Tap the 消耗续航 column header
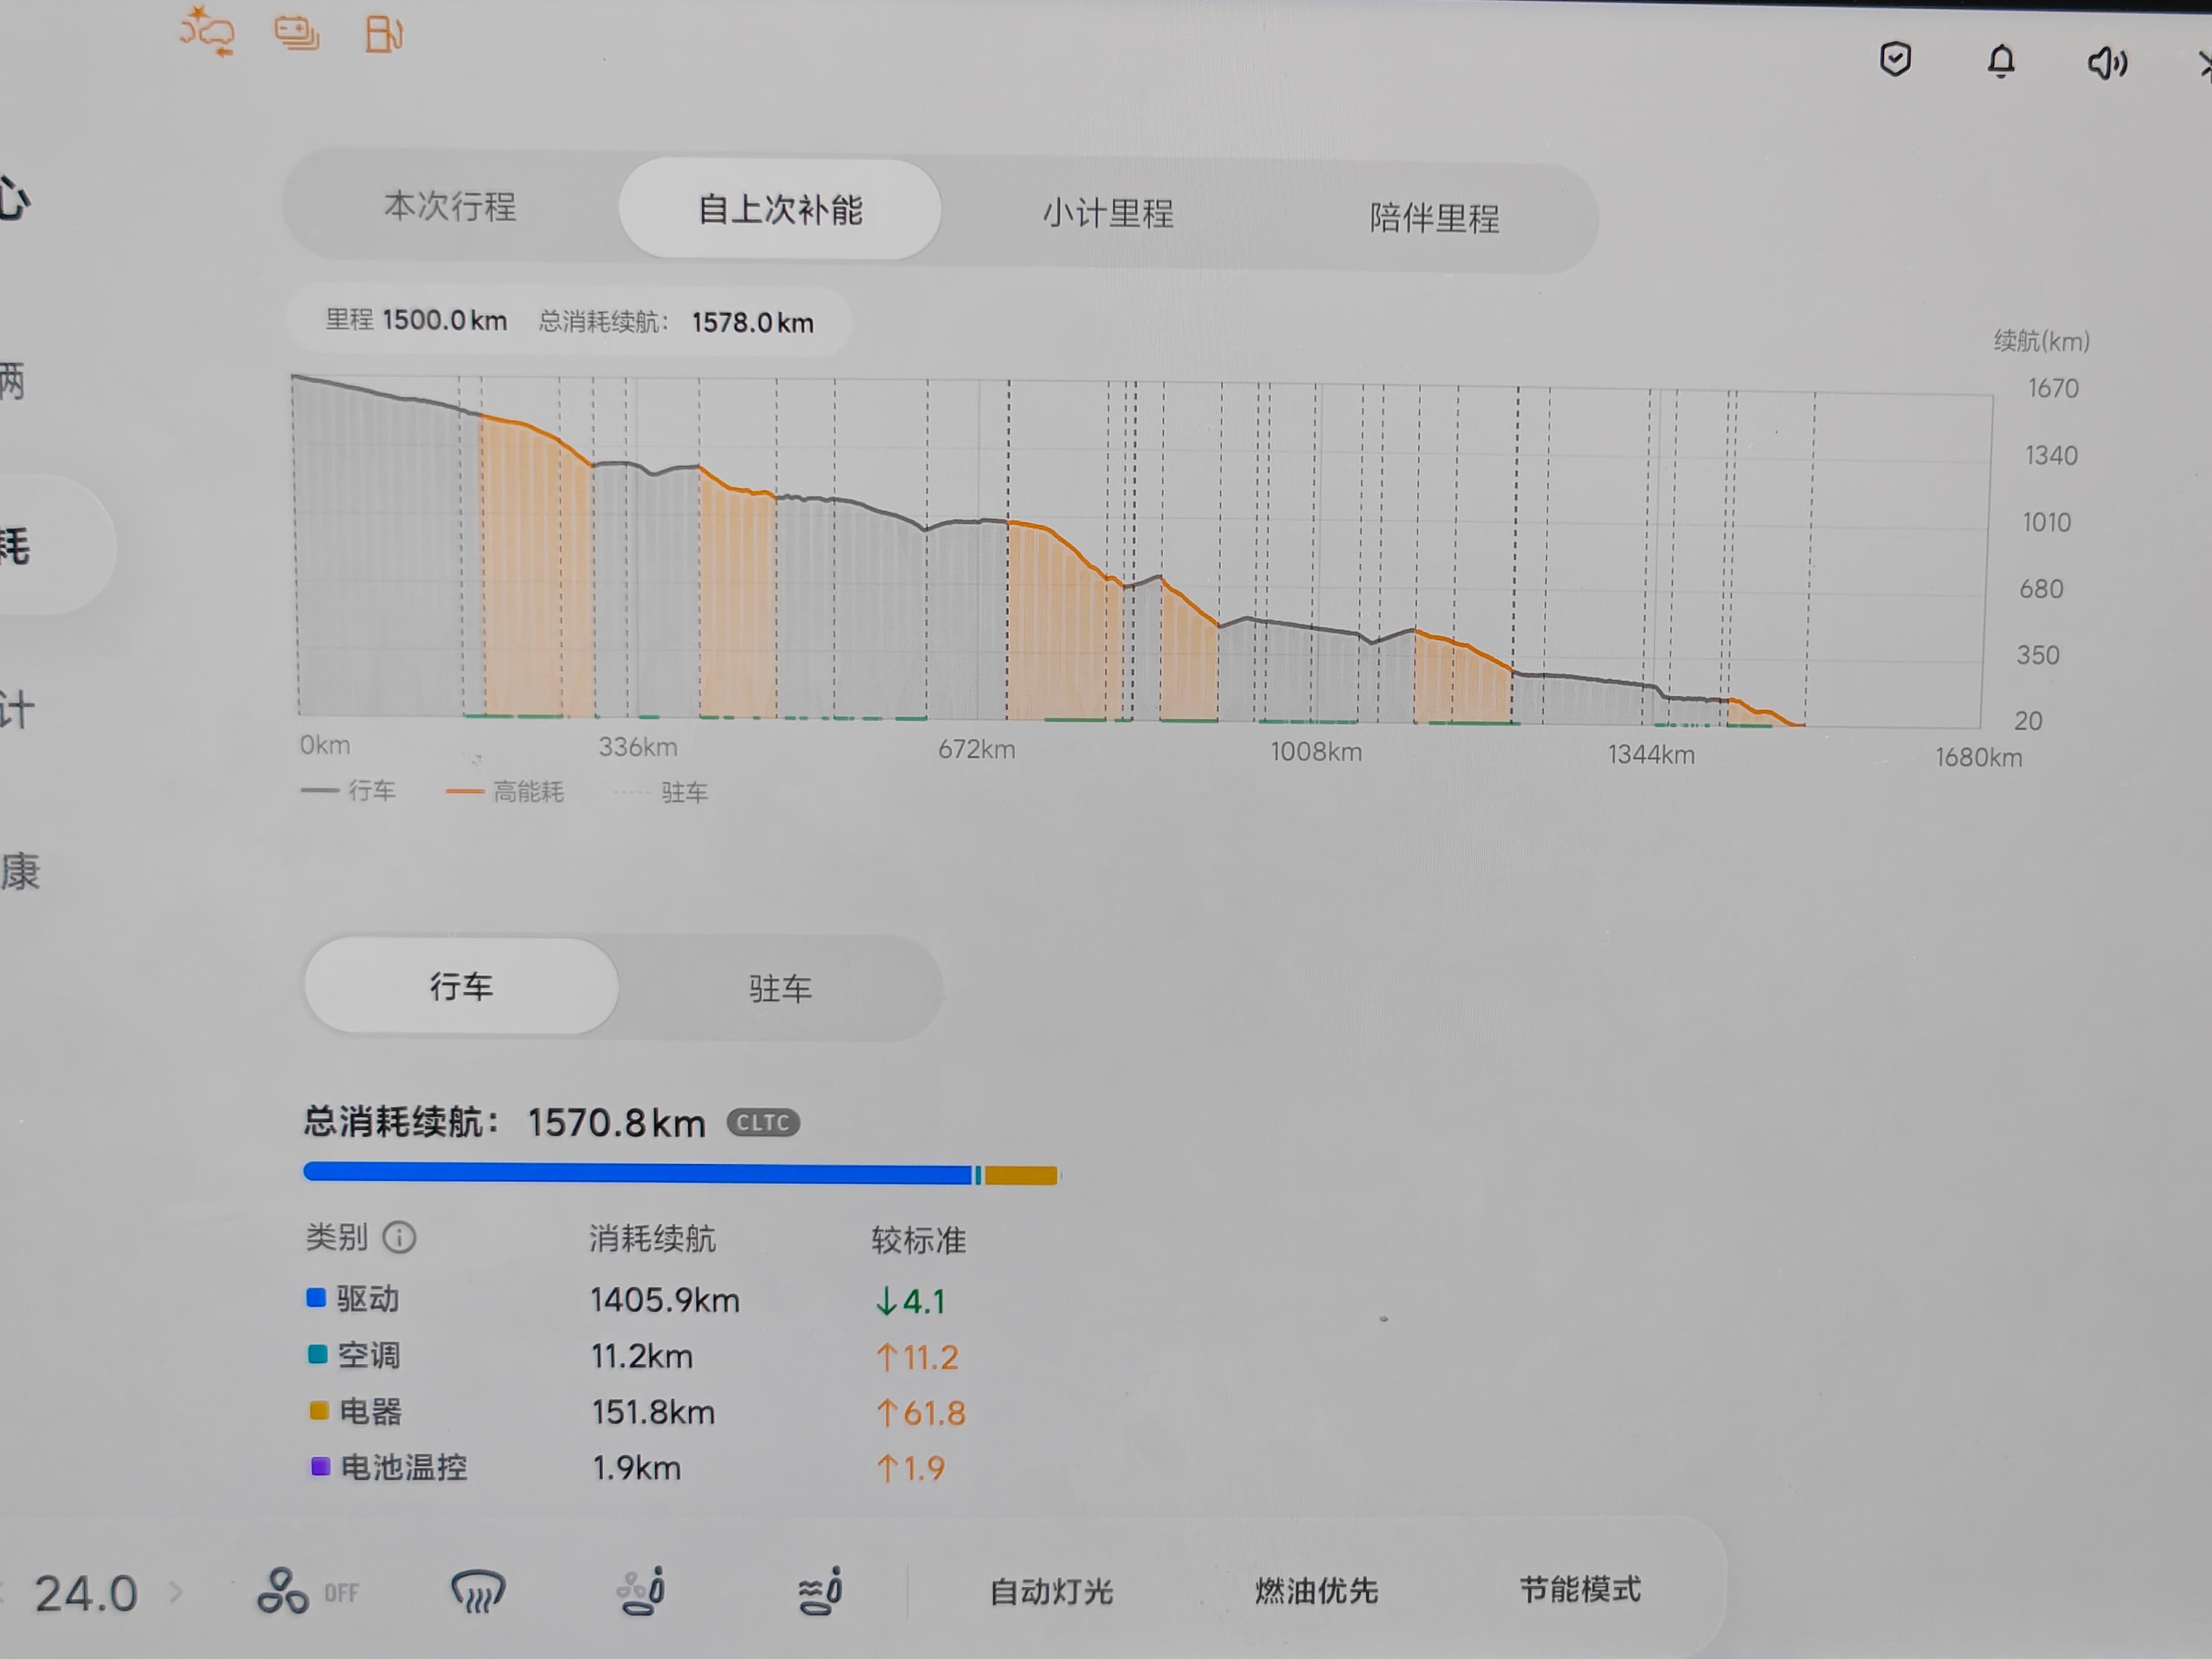 [x=652, y=1239]
